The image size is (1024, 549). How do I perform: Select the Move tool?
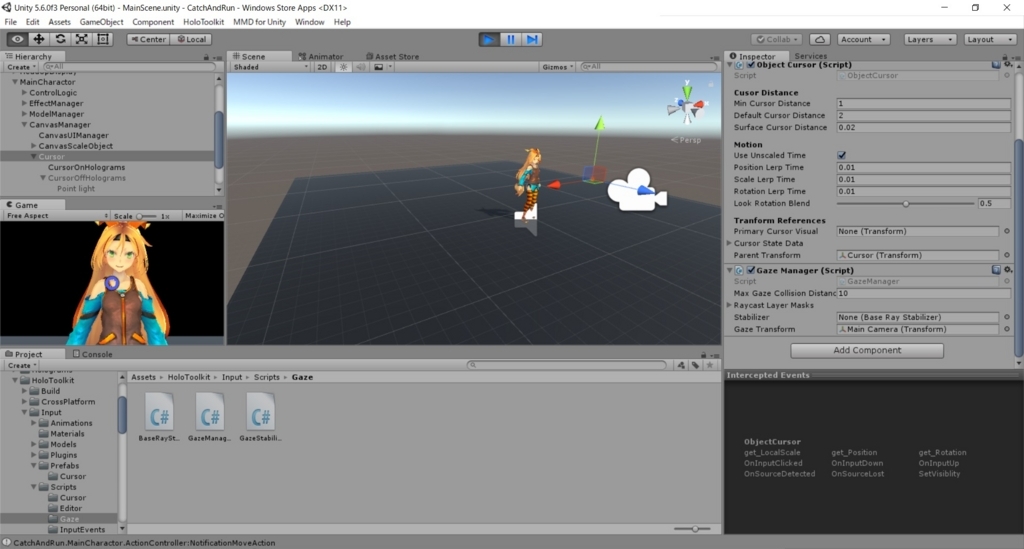point(39,39)
